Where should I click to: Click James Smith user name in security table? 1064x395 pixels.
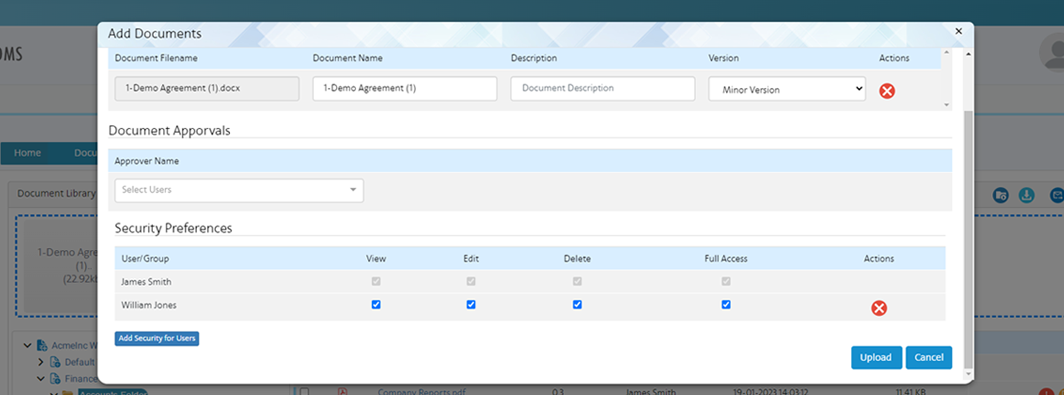(146, 281)
